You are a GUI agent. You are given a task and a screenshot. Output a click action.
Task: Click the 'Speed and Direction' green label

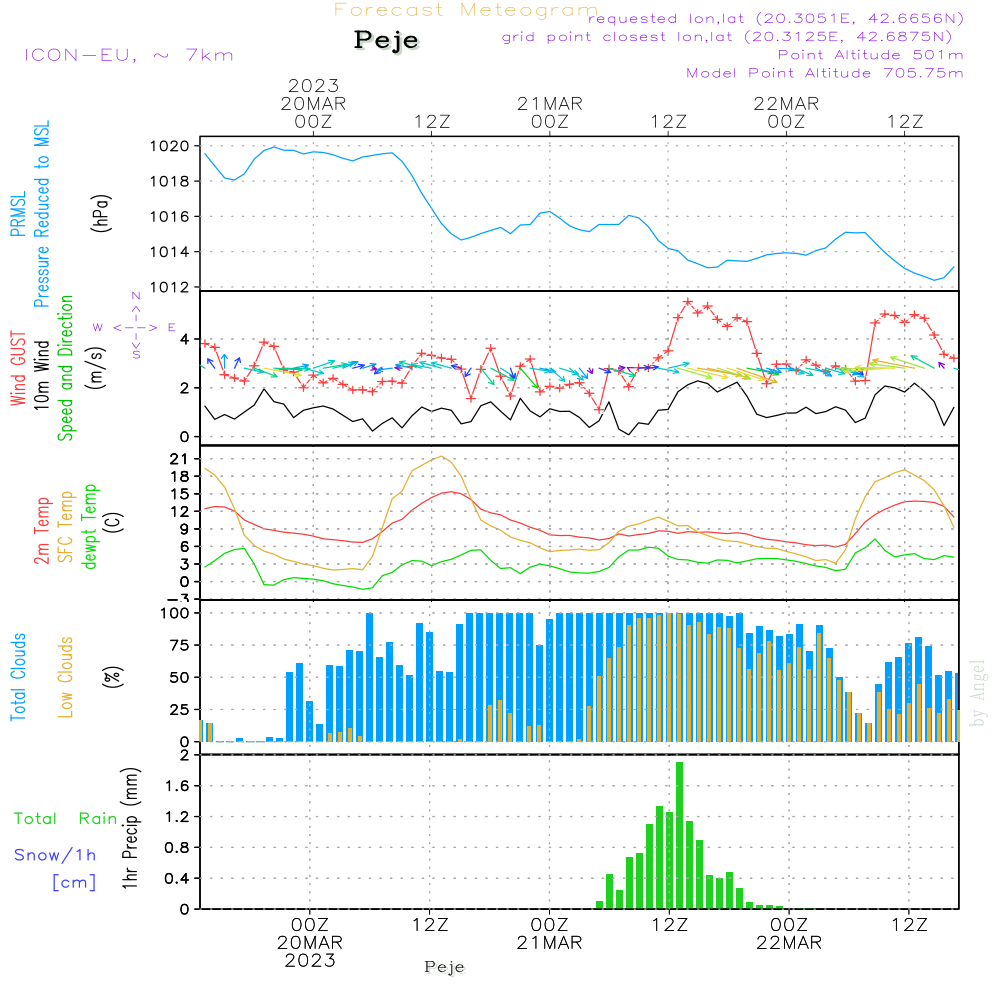65,368
